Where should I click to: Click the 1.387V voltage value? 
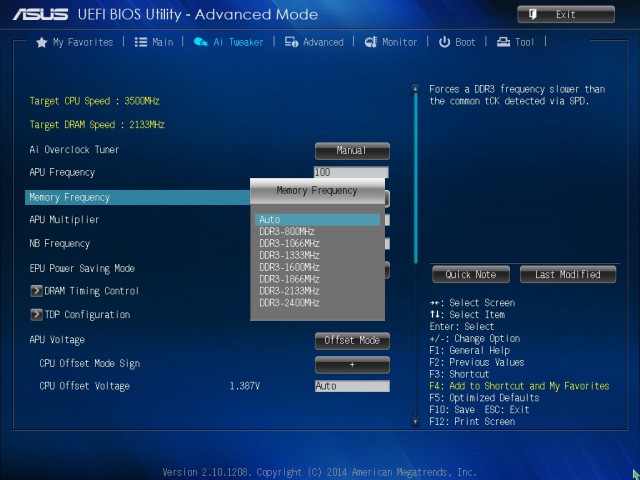244,386
